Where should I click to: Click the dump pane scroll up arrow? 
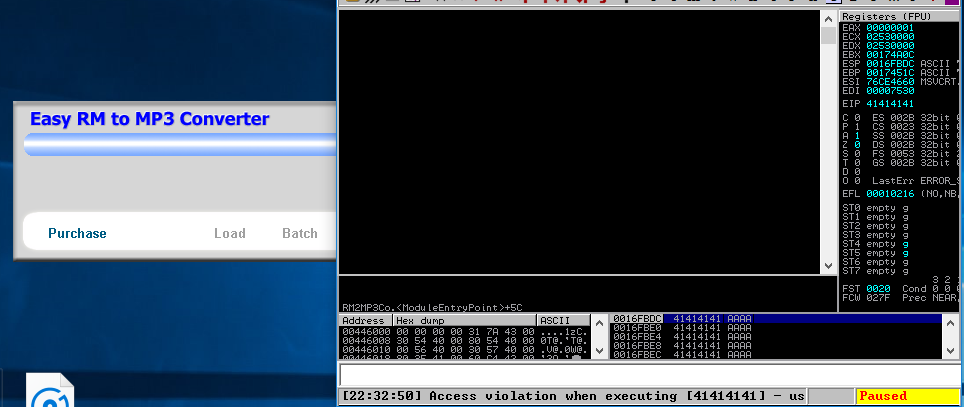pyautogui.click(x=600, y=323)
